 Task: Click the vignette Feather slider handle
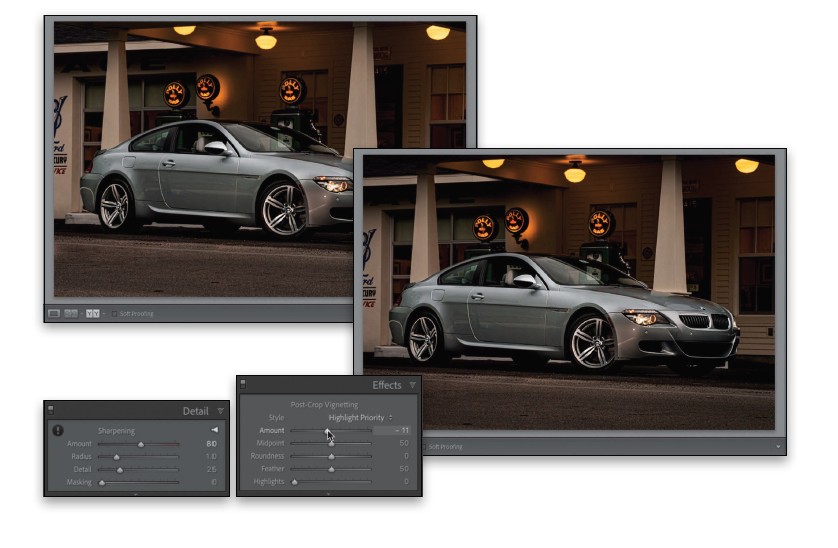(331, 469)
